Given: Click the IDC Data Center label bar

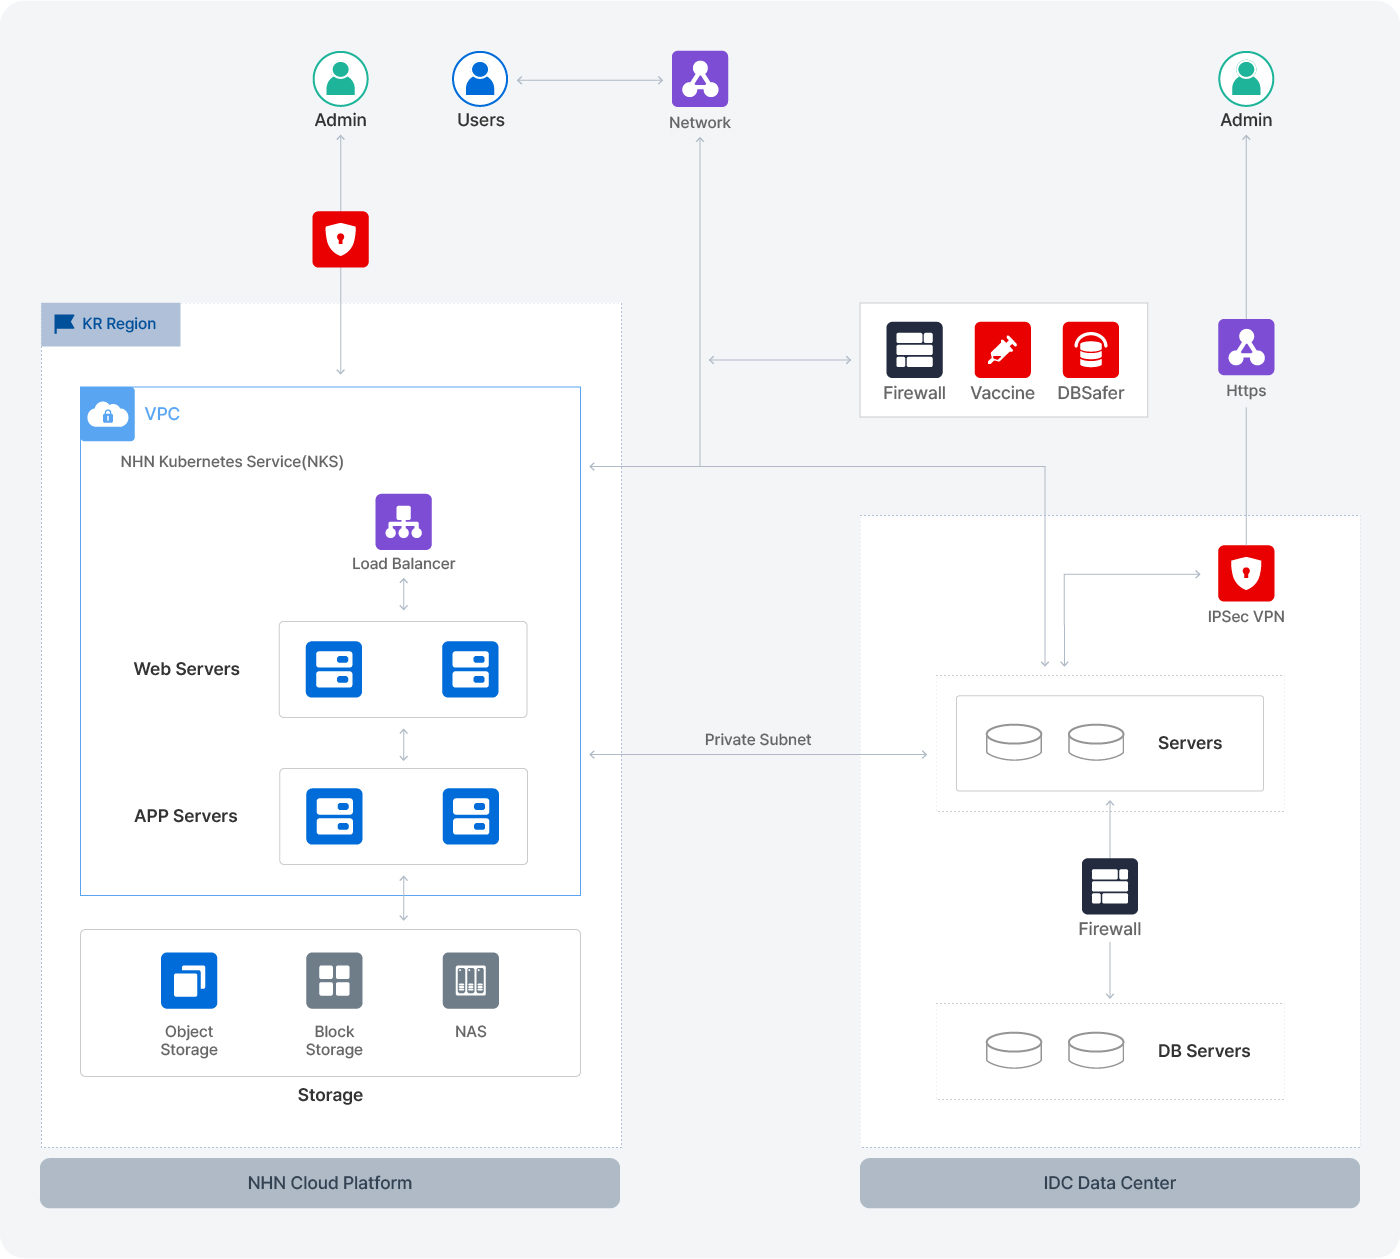Looking at the screenshot, I should pyautogui.click(x=1110, y=1183).
